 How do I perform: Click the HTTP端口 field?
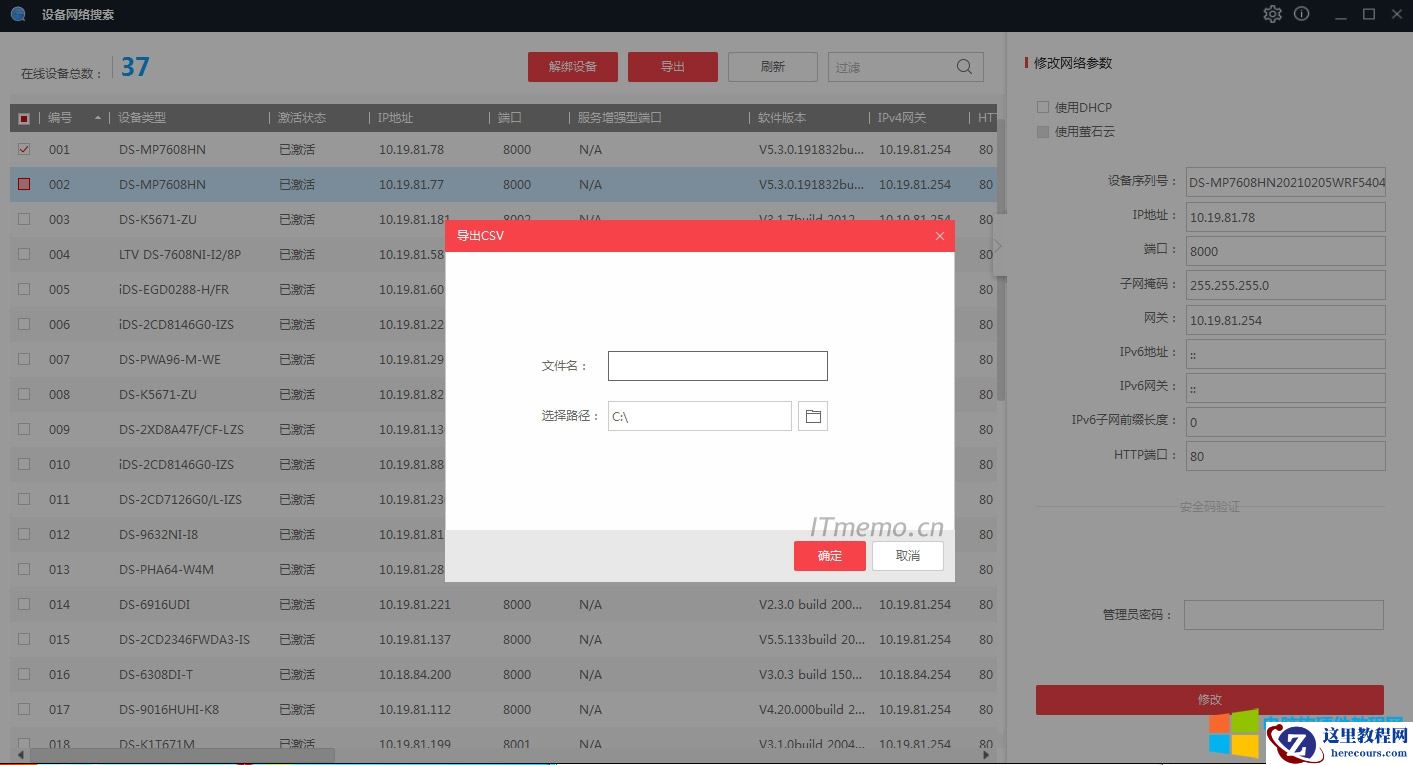tap(1286, 455)
